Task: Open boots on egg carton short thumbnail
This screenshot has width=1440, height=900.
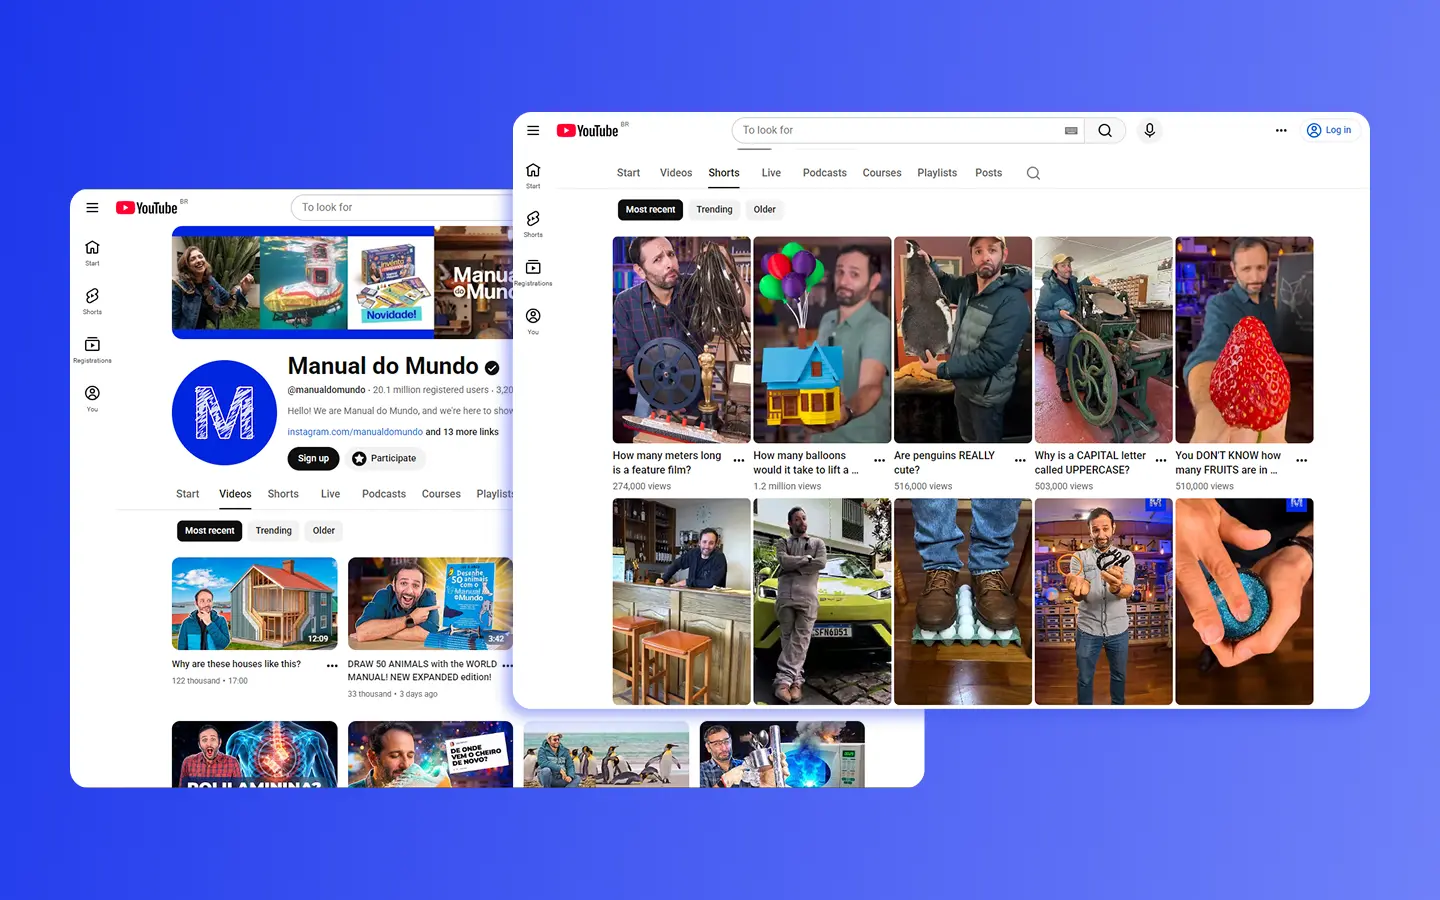Action: (963, 602)
